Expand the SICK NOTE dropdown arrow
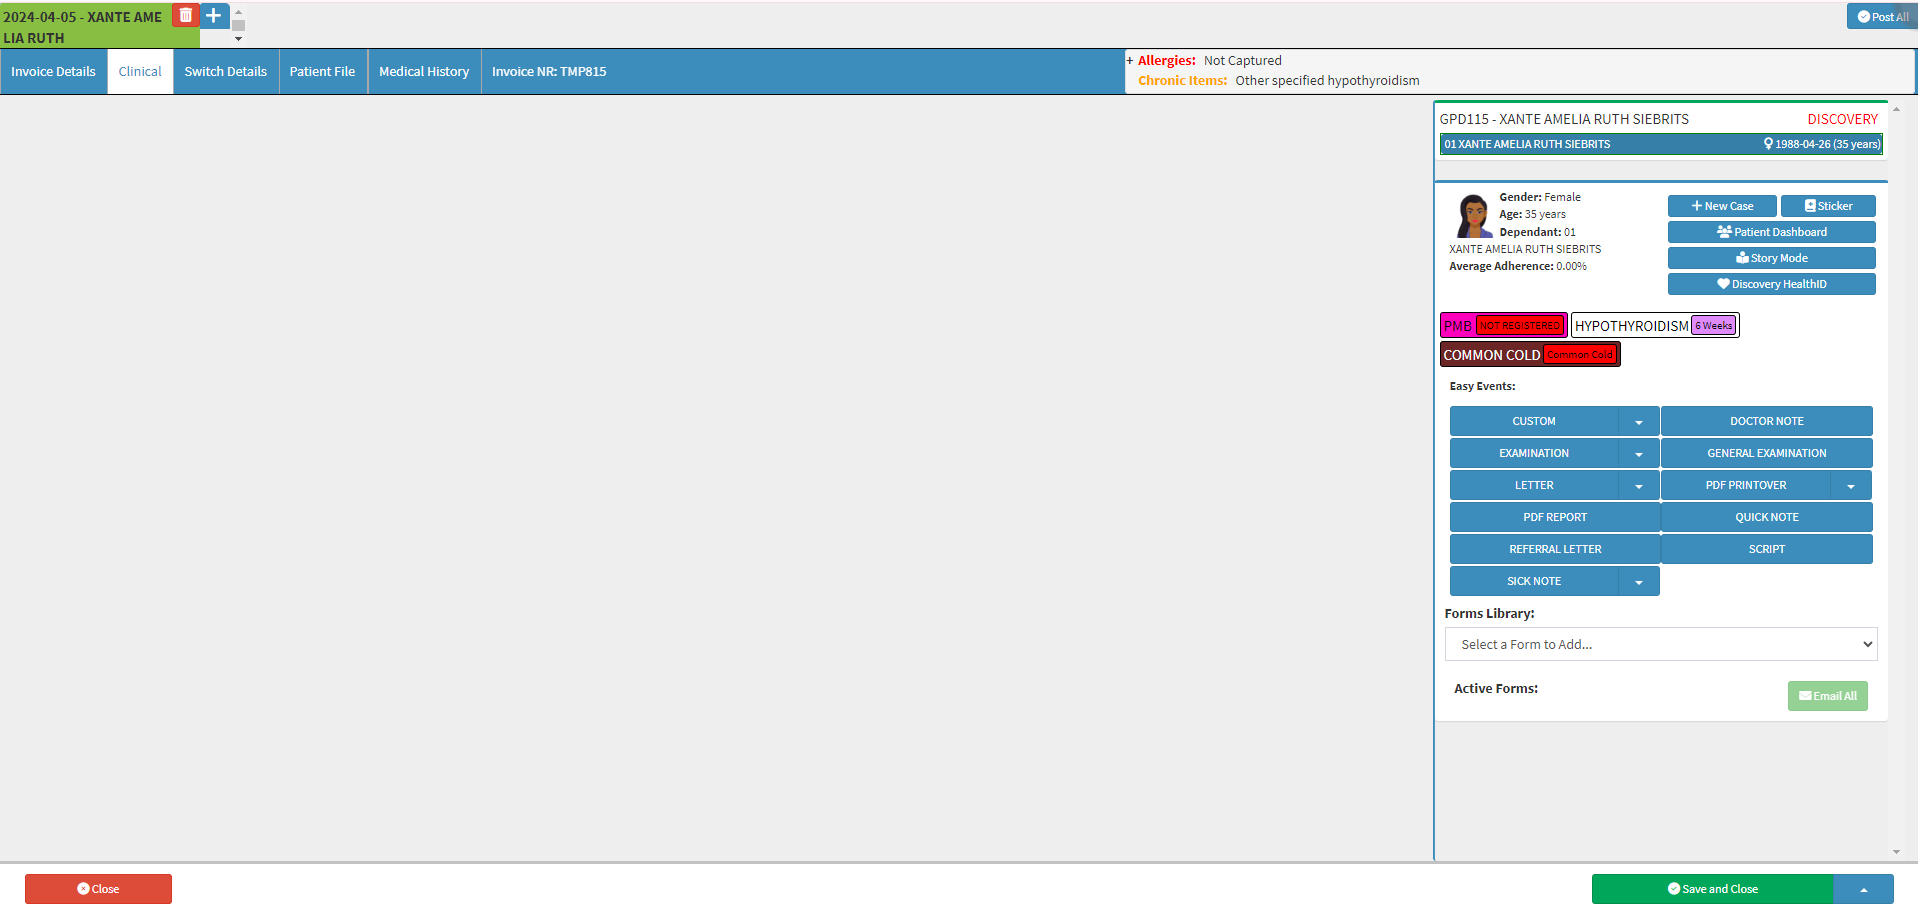 point(1639,581)
